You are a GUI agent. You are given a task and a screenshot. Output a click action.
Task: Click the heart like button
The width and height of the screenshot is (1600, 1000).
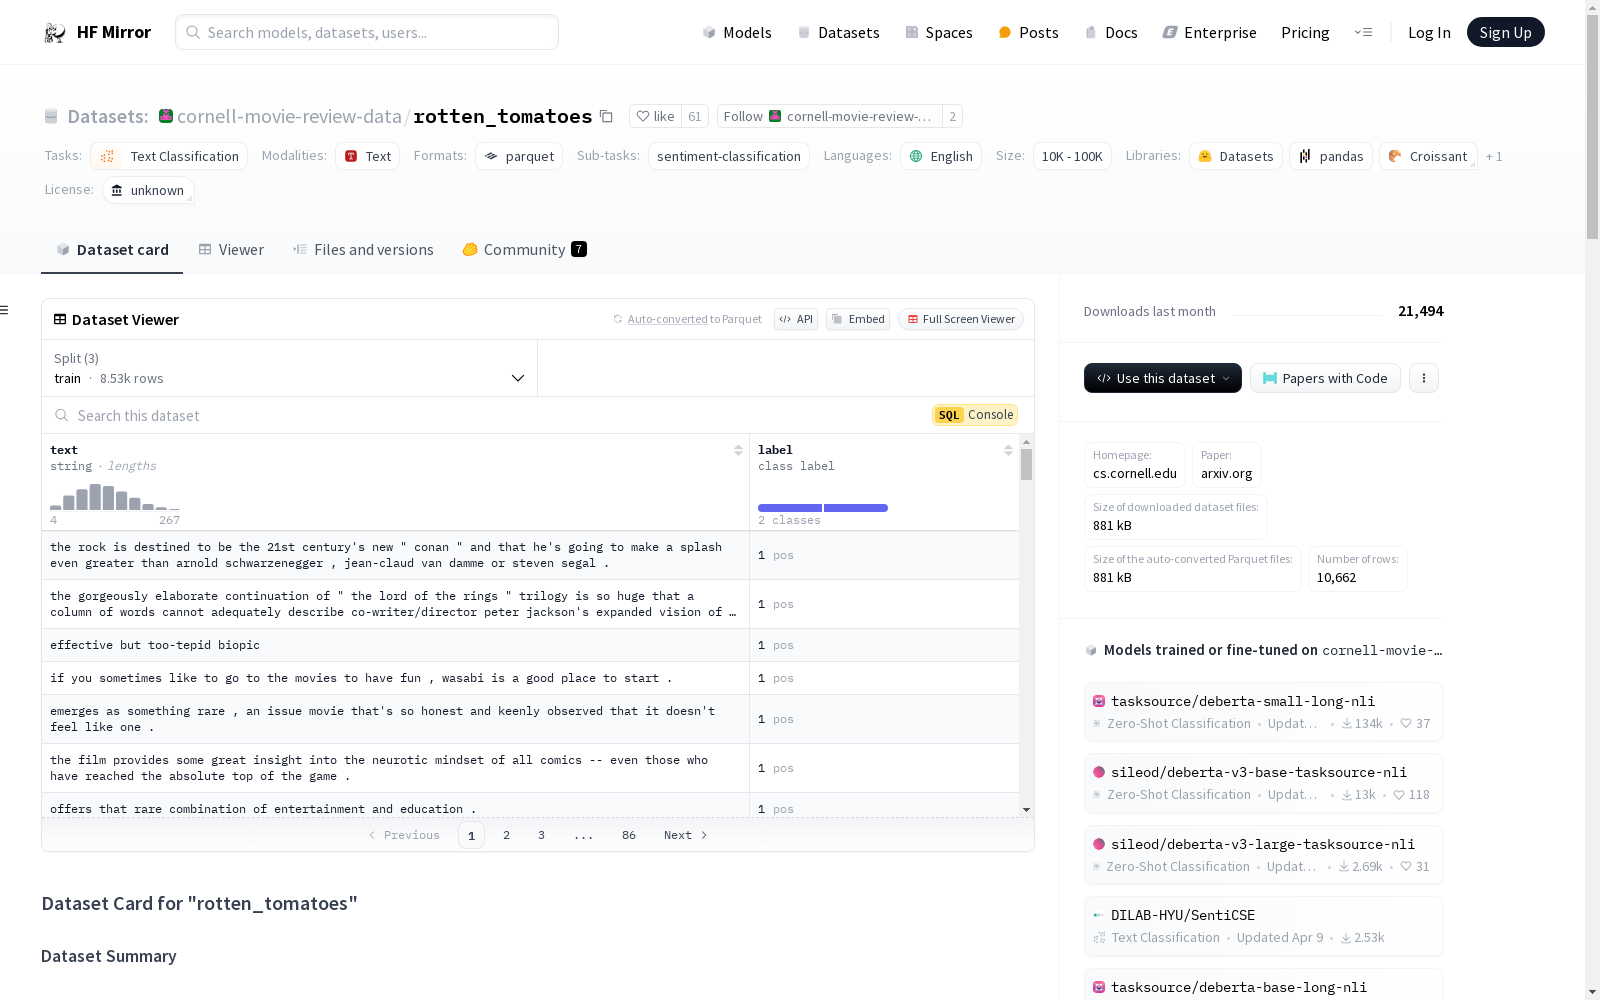pos(656,116)
